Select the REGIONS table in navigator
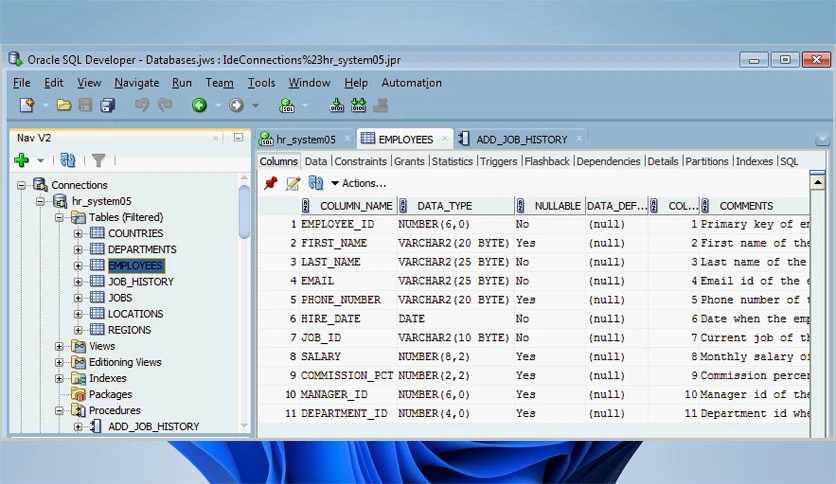The height and width of the screenshot is (484, 836). (x=129, y=330)
